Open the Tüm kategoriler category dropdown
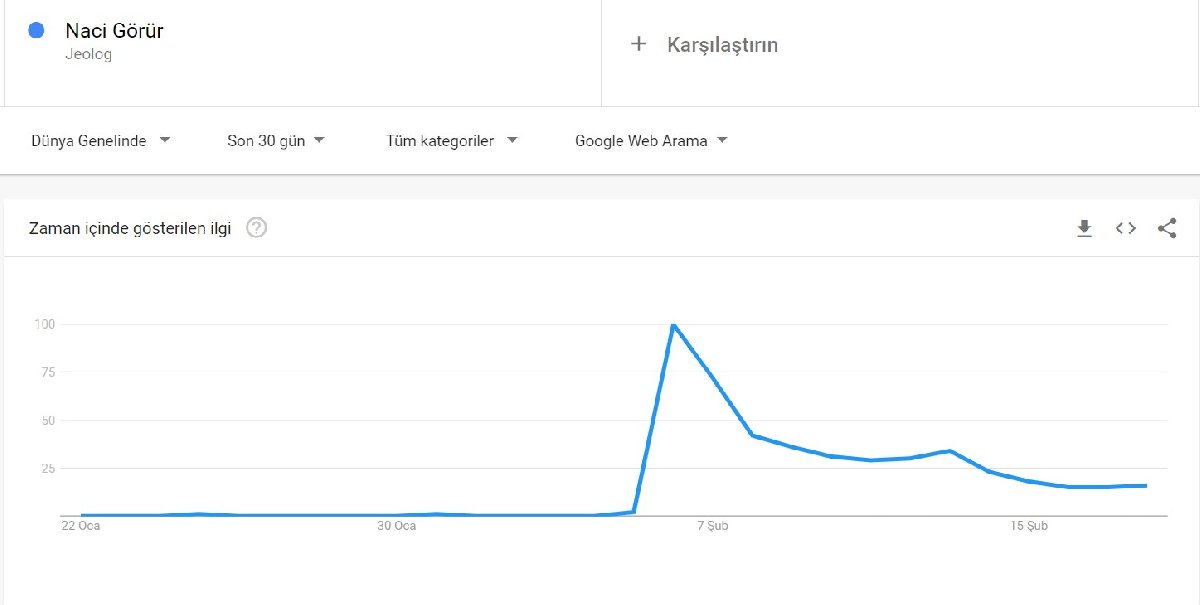1200x605 pixels. point(452,141)
